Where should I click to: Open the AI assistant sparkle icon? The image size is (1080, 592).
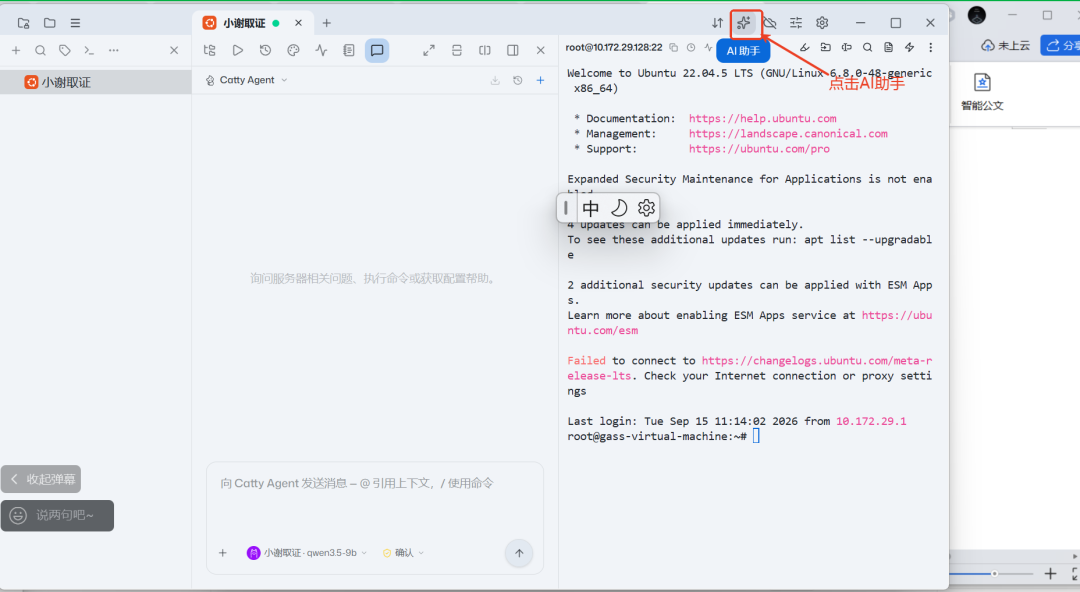click(x=744, y=23)
